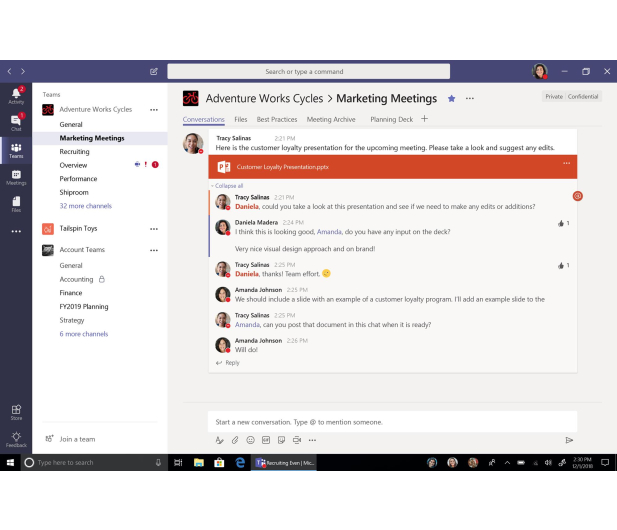Screen dimensions: 617x530
Task: Start a new chat with compose icon
Action: 154,71
